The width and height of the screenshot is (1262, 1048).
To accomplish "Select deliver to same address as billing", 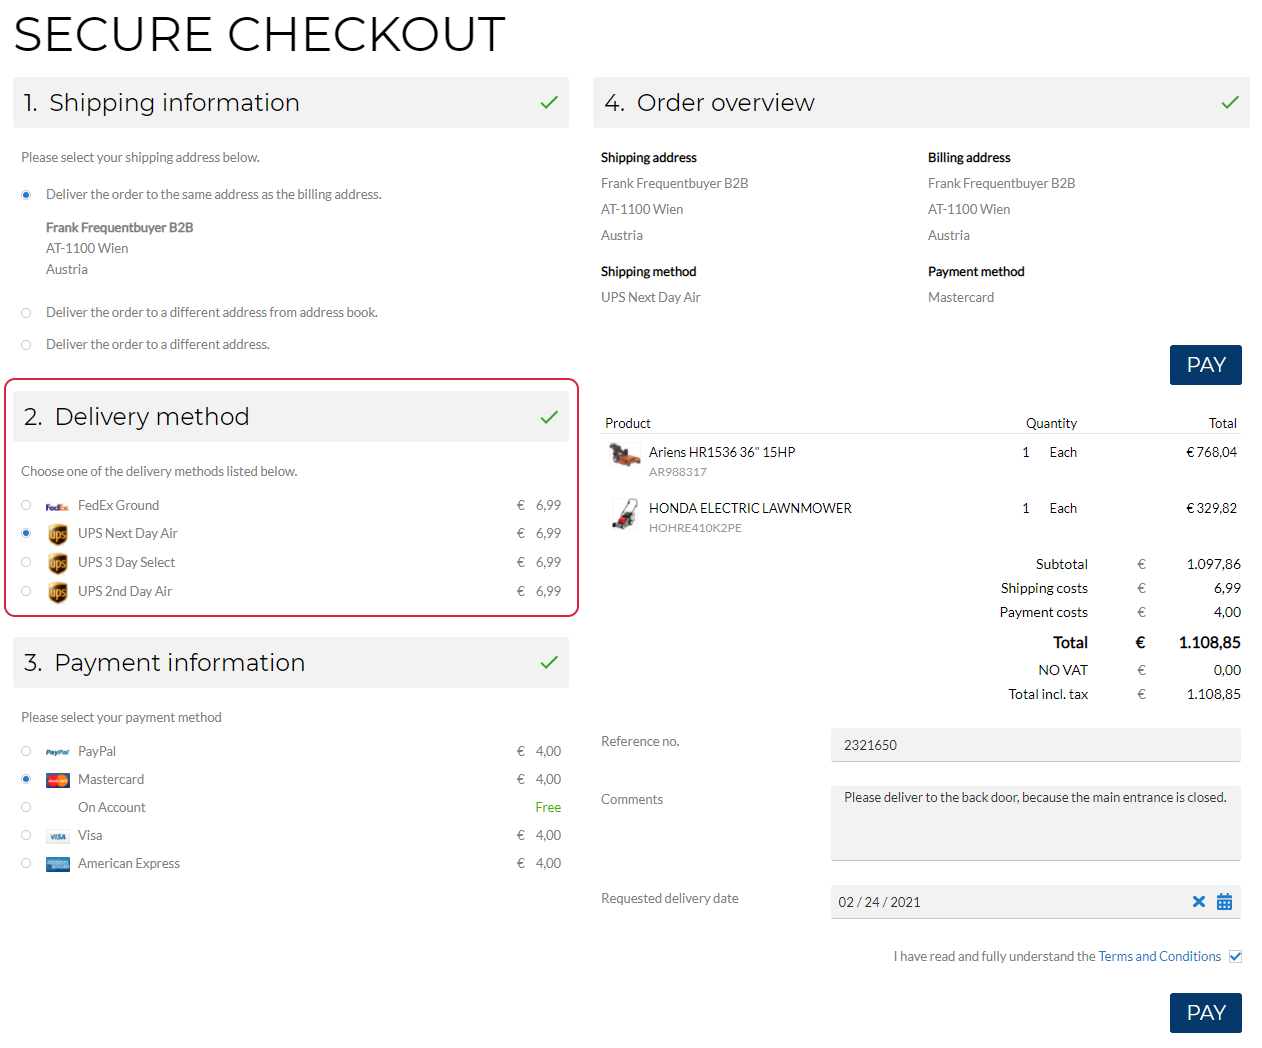I will pyautogui.click(x=26, y=195).
